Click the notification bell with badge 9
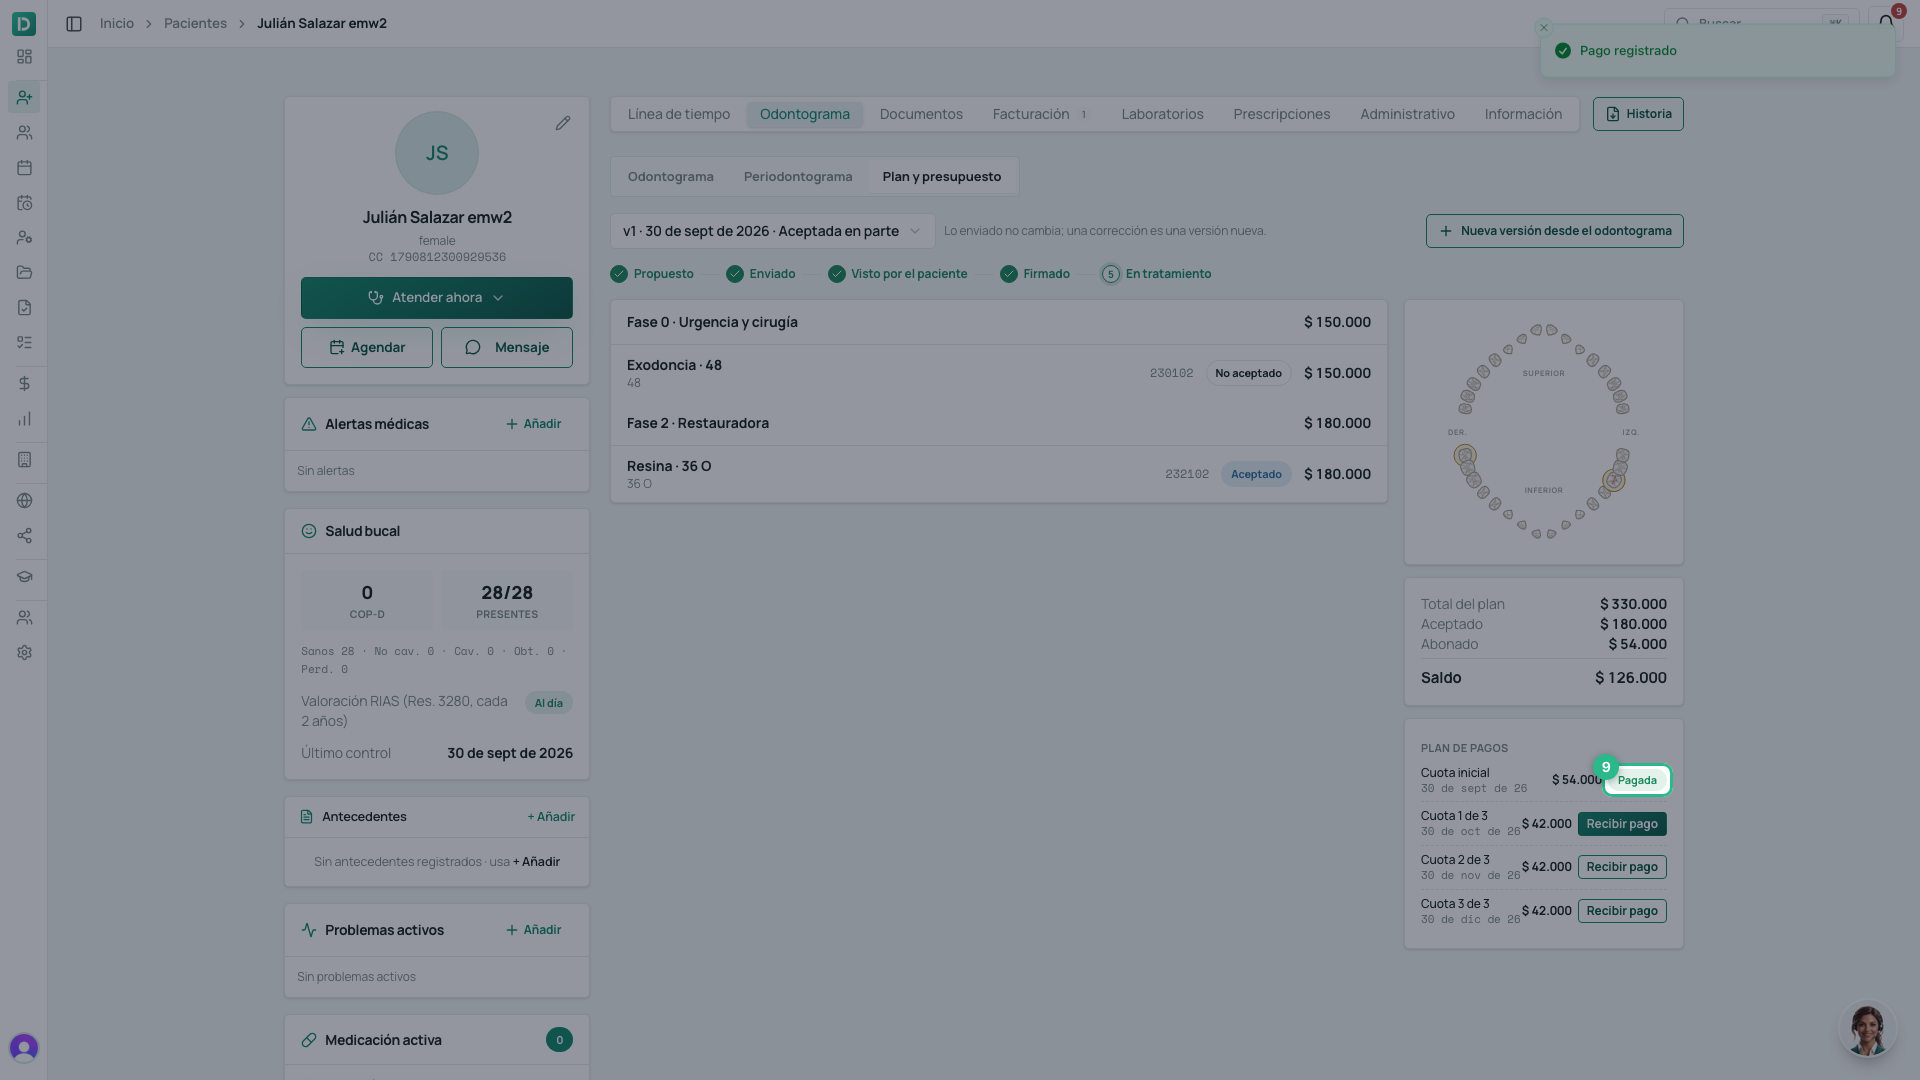 [1886, 22]
